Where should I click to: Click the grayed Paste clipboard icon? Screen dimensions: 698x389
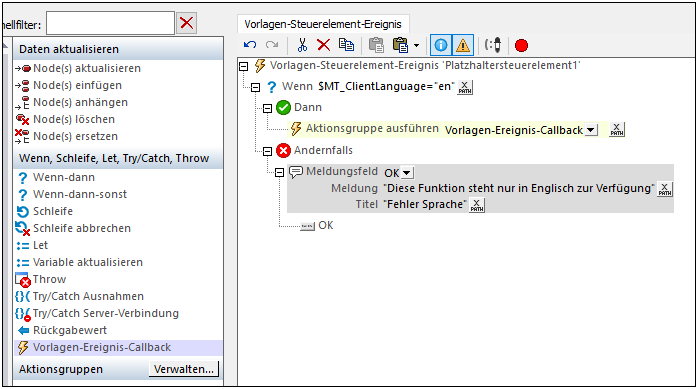tap(376, 45)
